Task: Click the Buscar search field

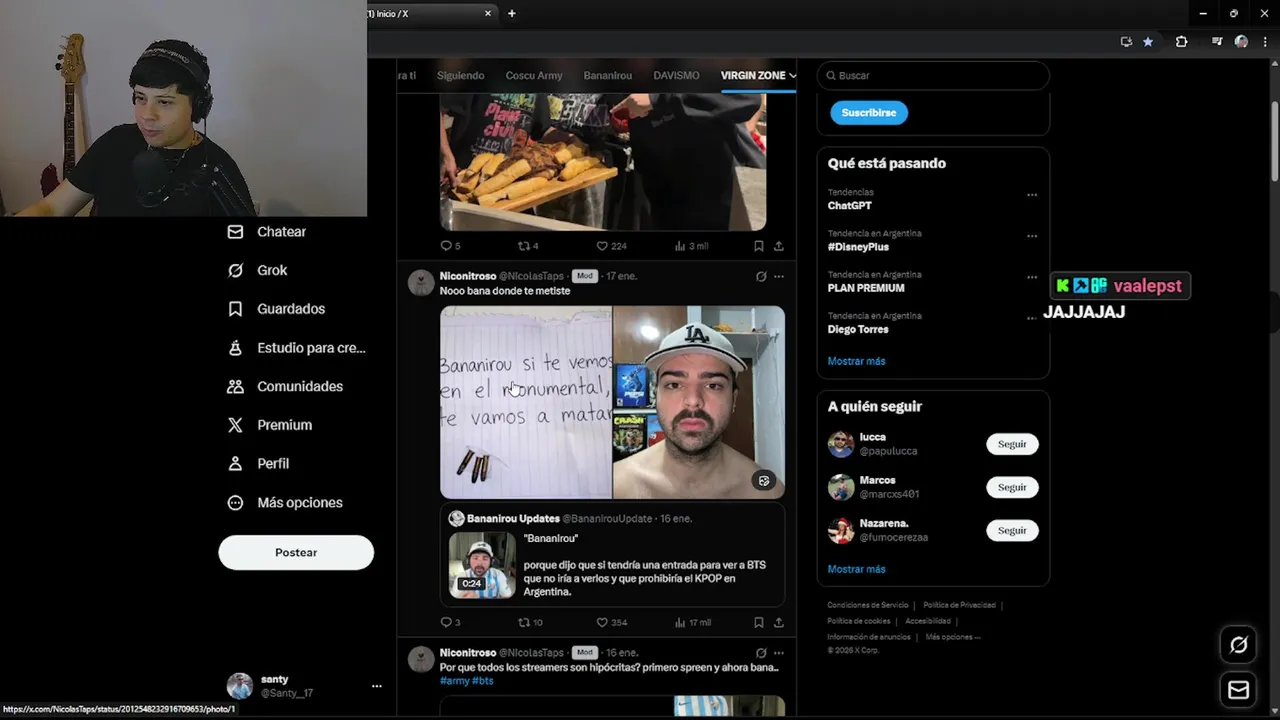Action: 933,75
